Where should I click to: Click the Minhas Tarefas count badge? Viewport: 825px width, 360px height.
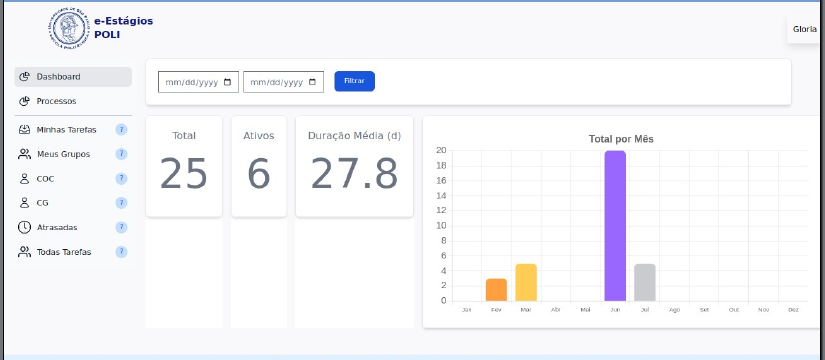tap(121, 129)
